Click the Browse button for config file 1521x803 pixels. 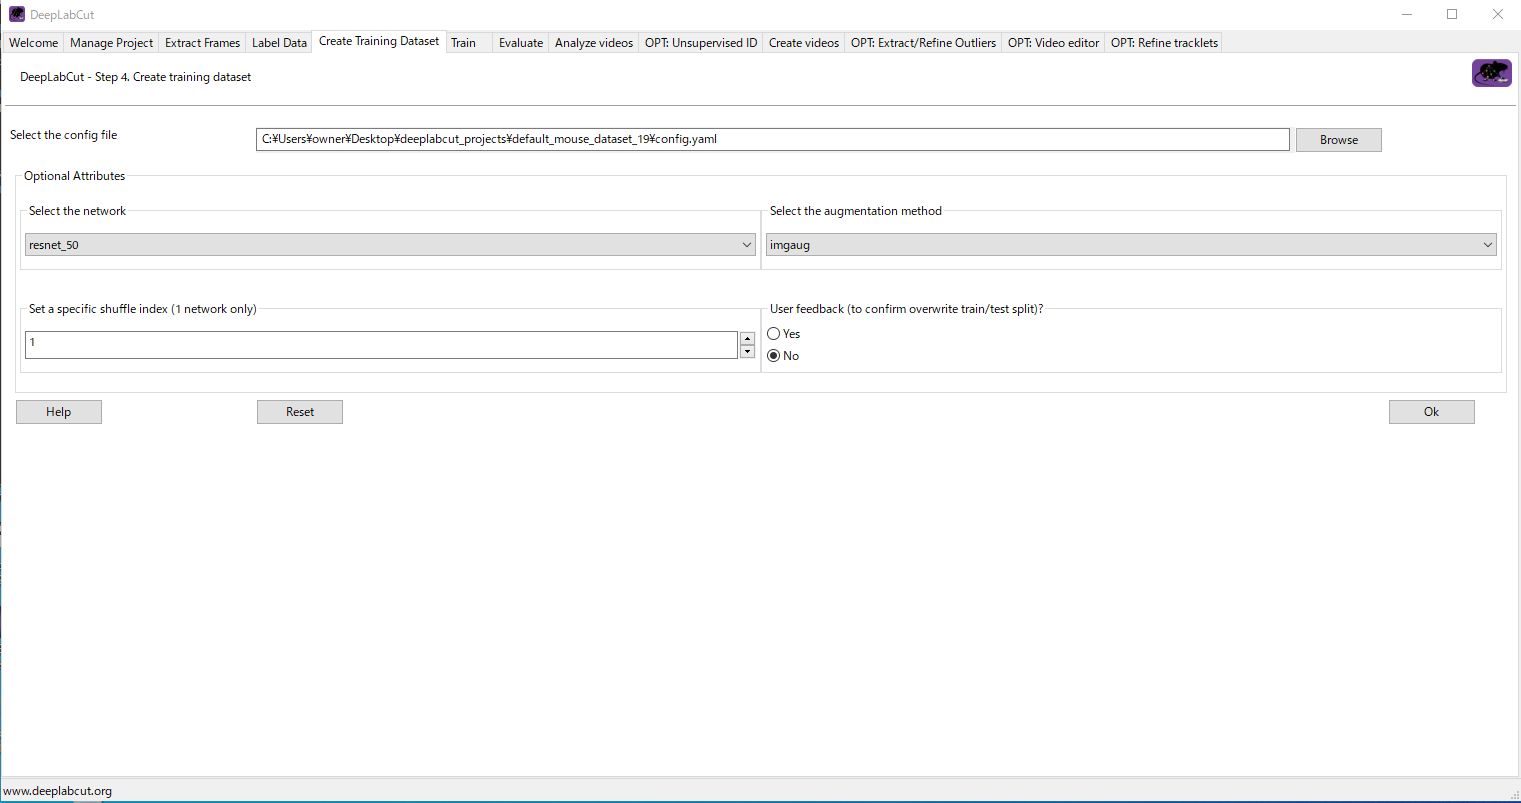coord(1339,140)
